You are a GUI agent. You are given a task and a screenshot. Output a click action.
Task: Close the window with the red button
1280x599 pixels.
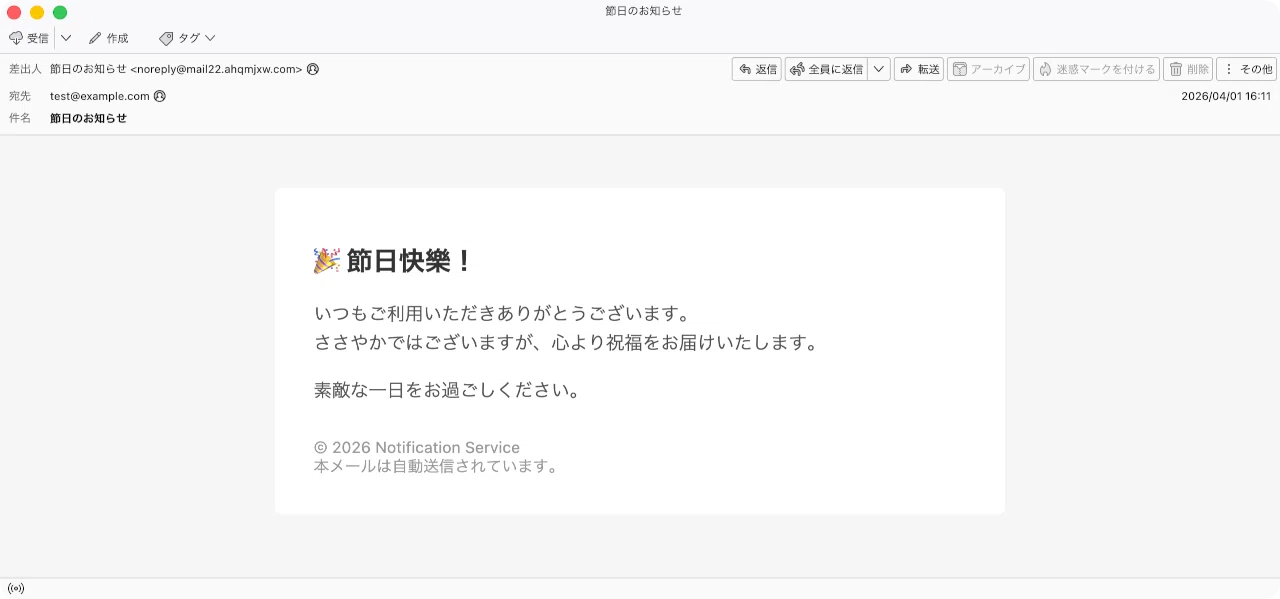coord(14,12)
